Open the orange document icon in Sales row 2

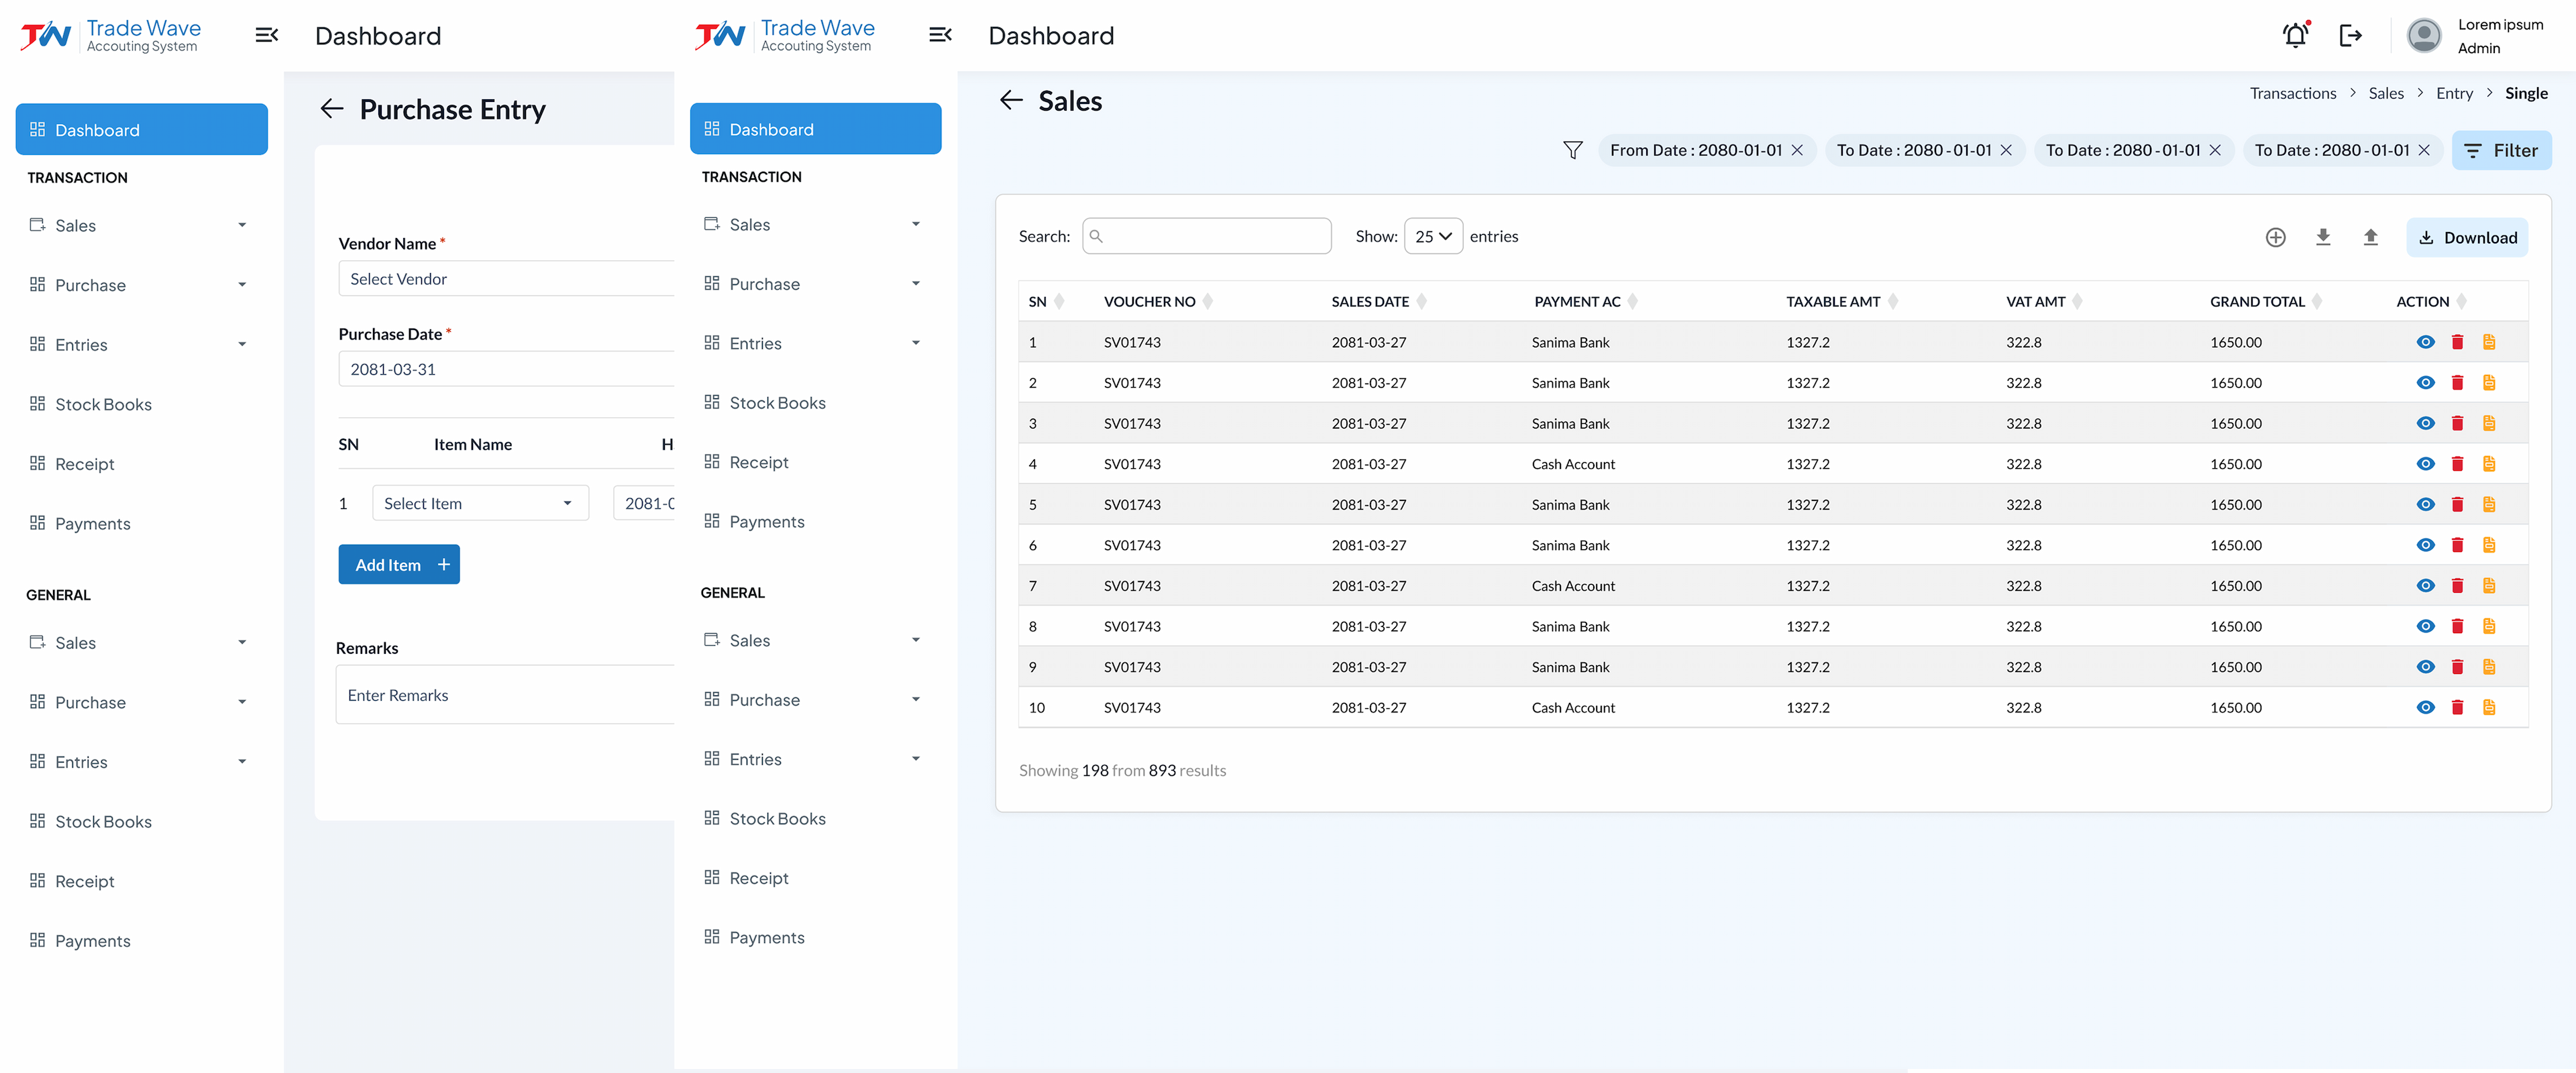tap(2489, 383)
